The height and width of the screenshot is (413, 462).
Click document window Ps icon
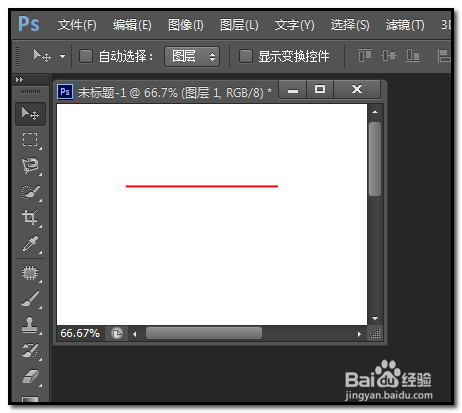pyautogui.click(x=65, y=92)
